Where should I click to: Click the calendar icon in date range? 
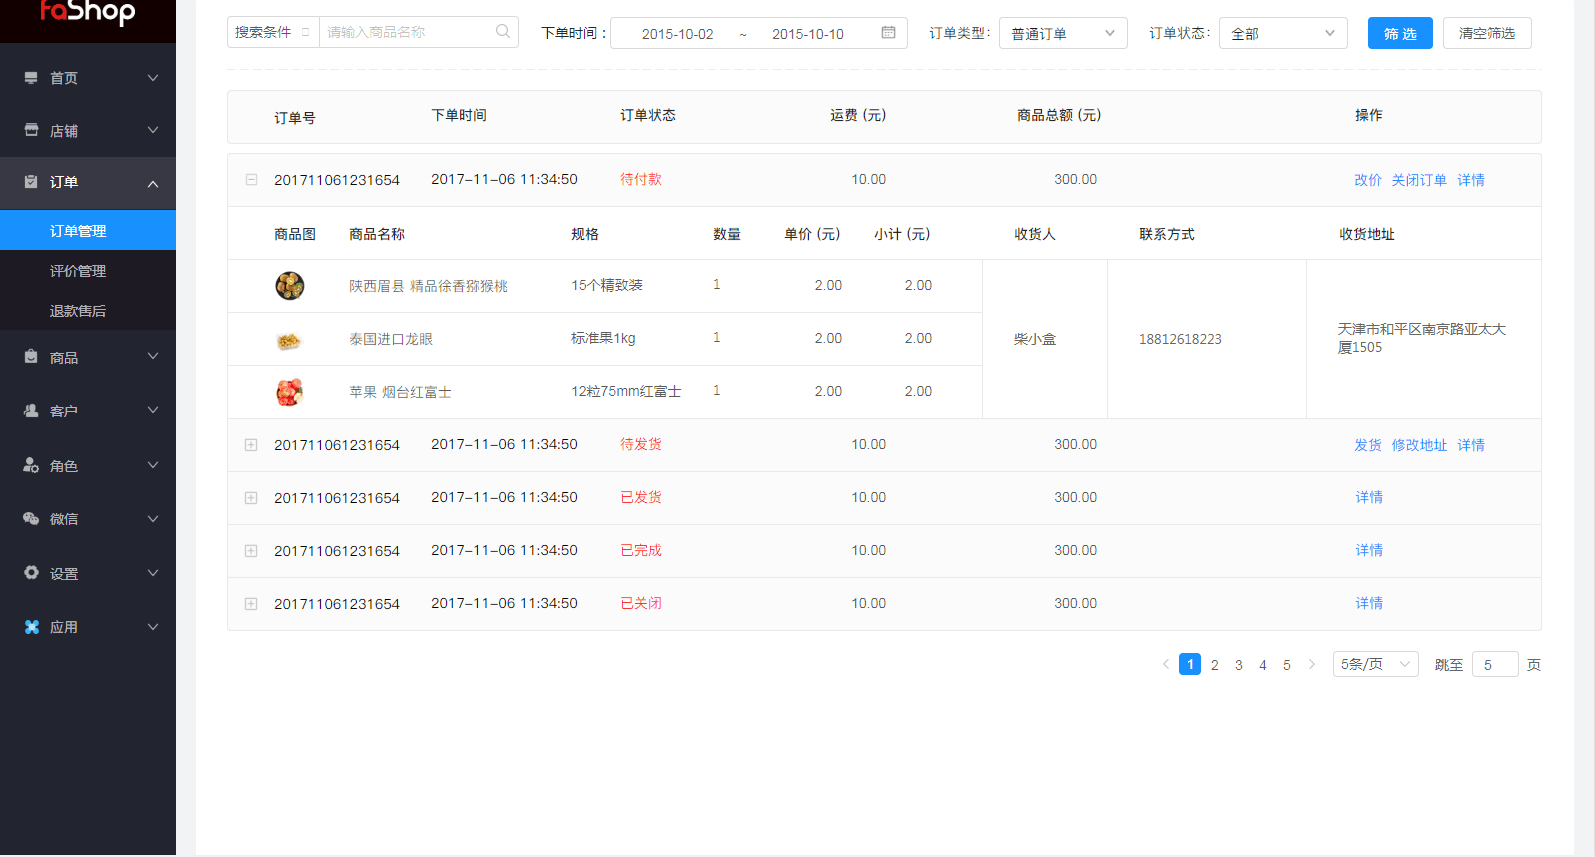click(x=888, y=33)
